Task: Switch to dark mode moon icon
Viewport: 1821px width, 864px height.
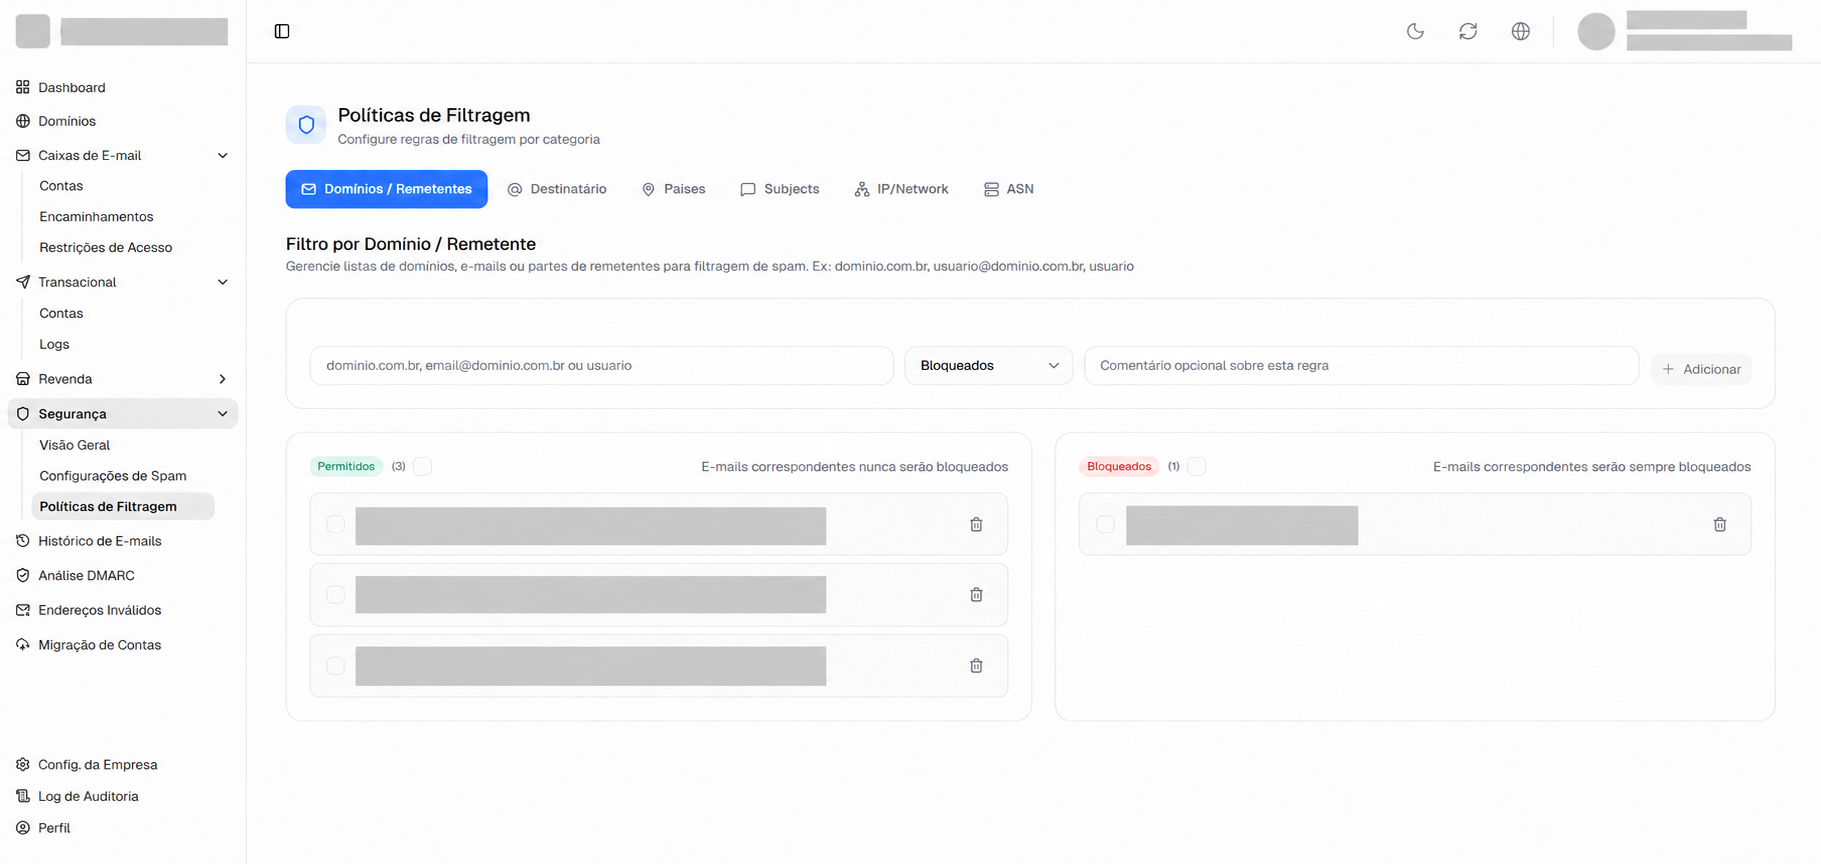Action: point(1415,31)
